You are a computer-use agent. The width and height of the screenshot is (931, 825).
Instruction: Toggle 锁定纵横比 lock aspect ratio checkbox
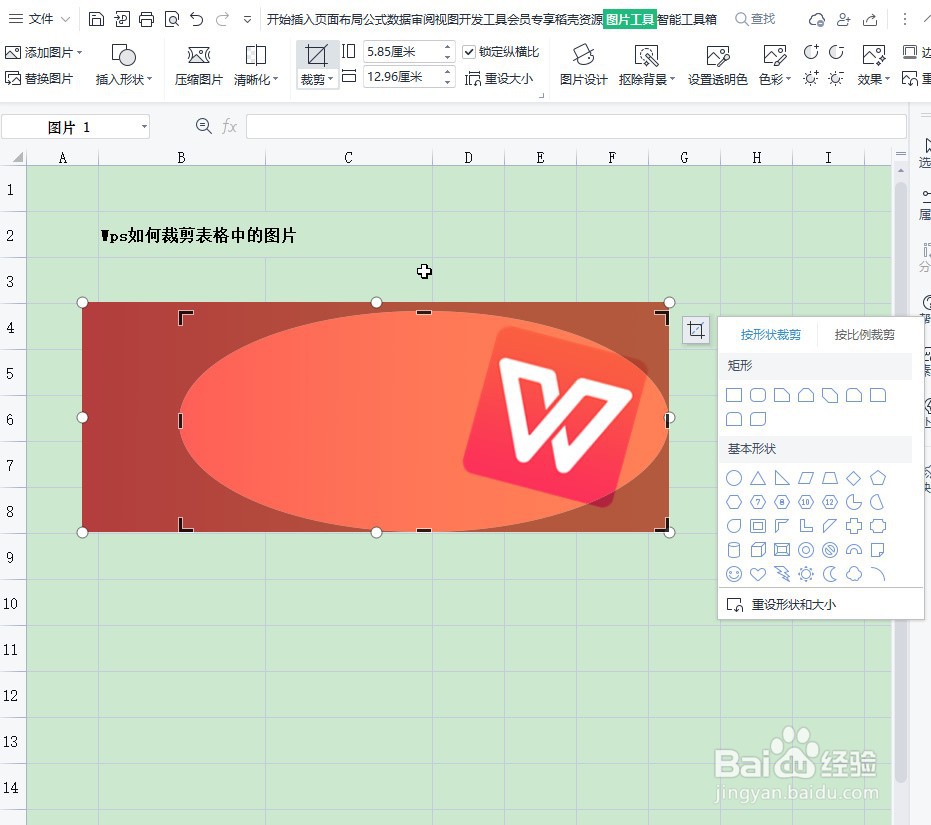pyautogui.click(x=469, y=52)
